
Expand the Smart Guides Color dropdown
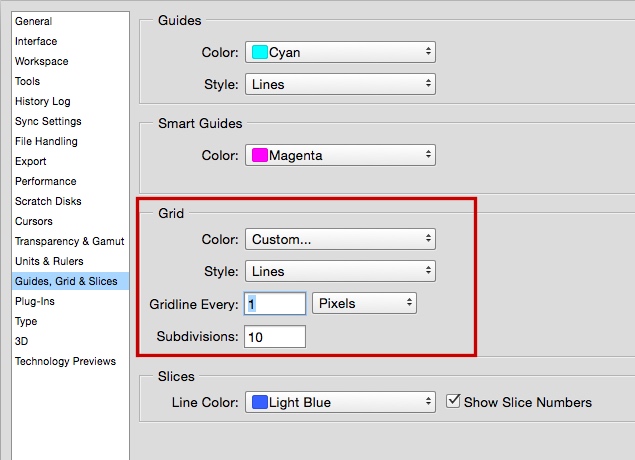pos(340,155)
